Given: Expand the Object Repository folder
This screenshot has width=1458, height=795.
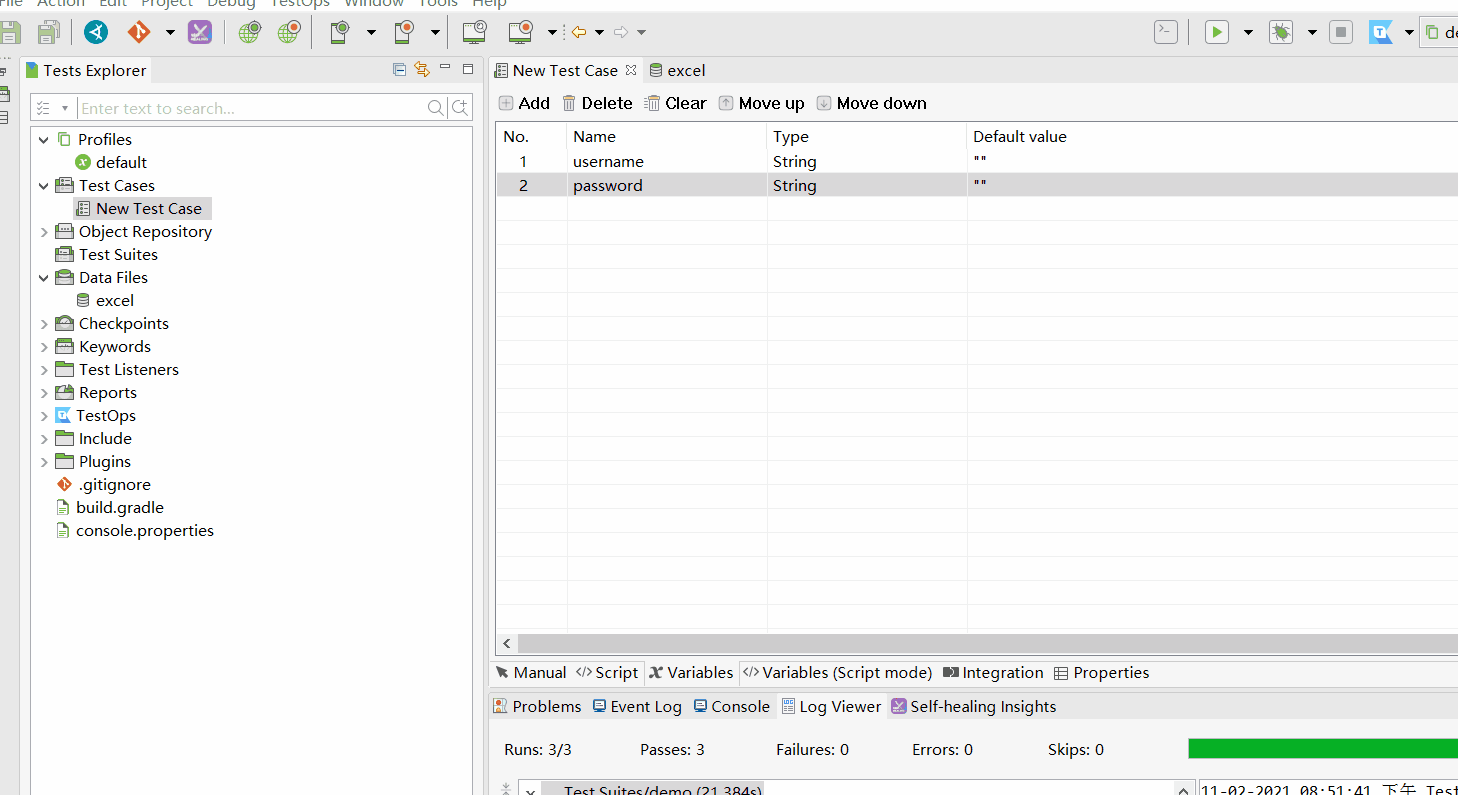Looking at the screenshot, I should point(44,232).
